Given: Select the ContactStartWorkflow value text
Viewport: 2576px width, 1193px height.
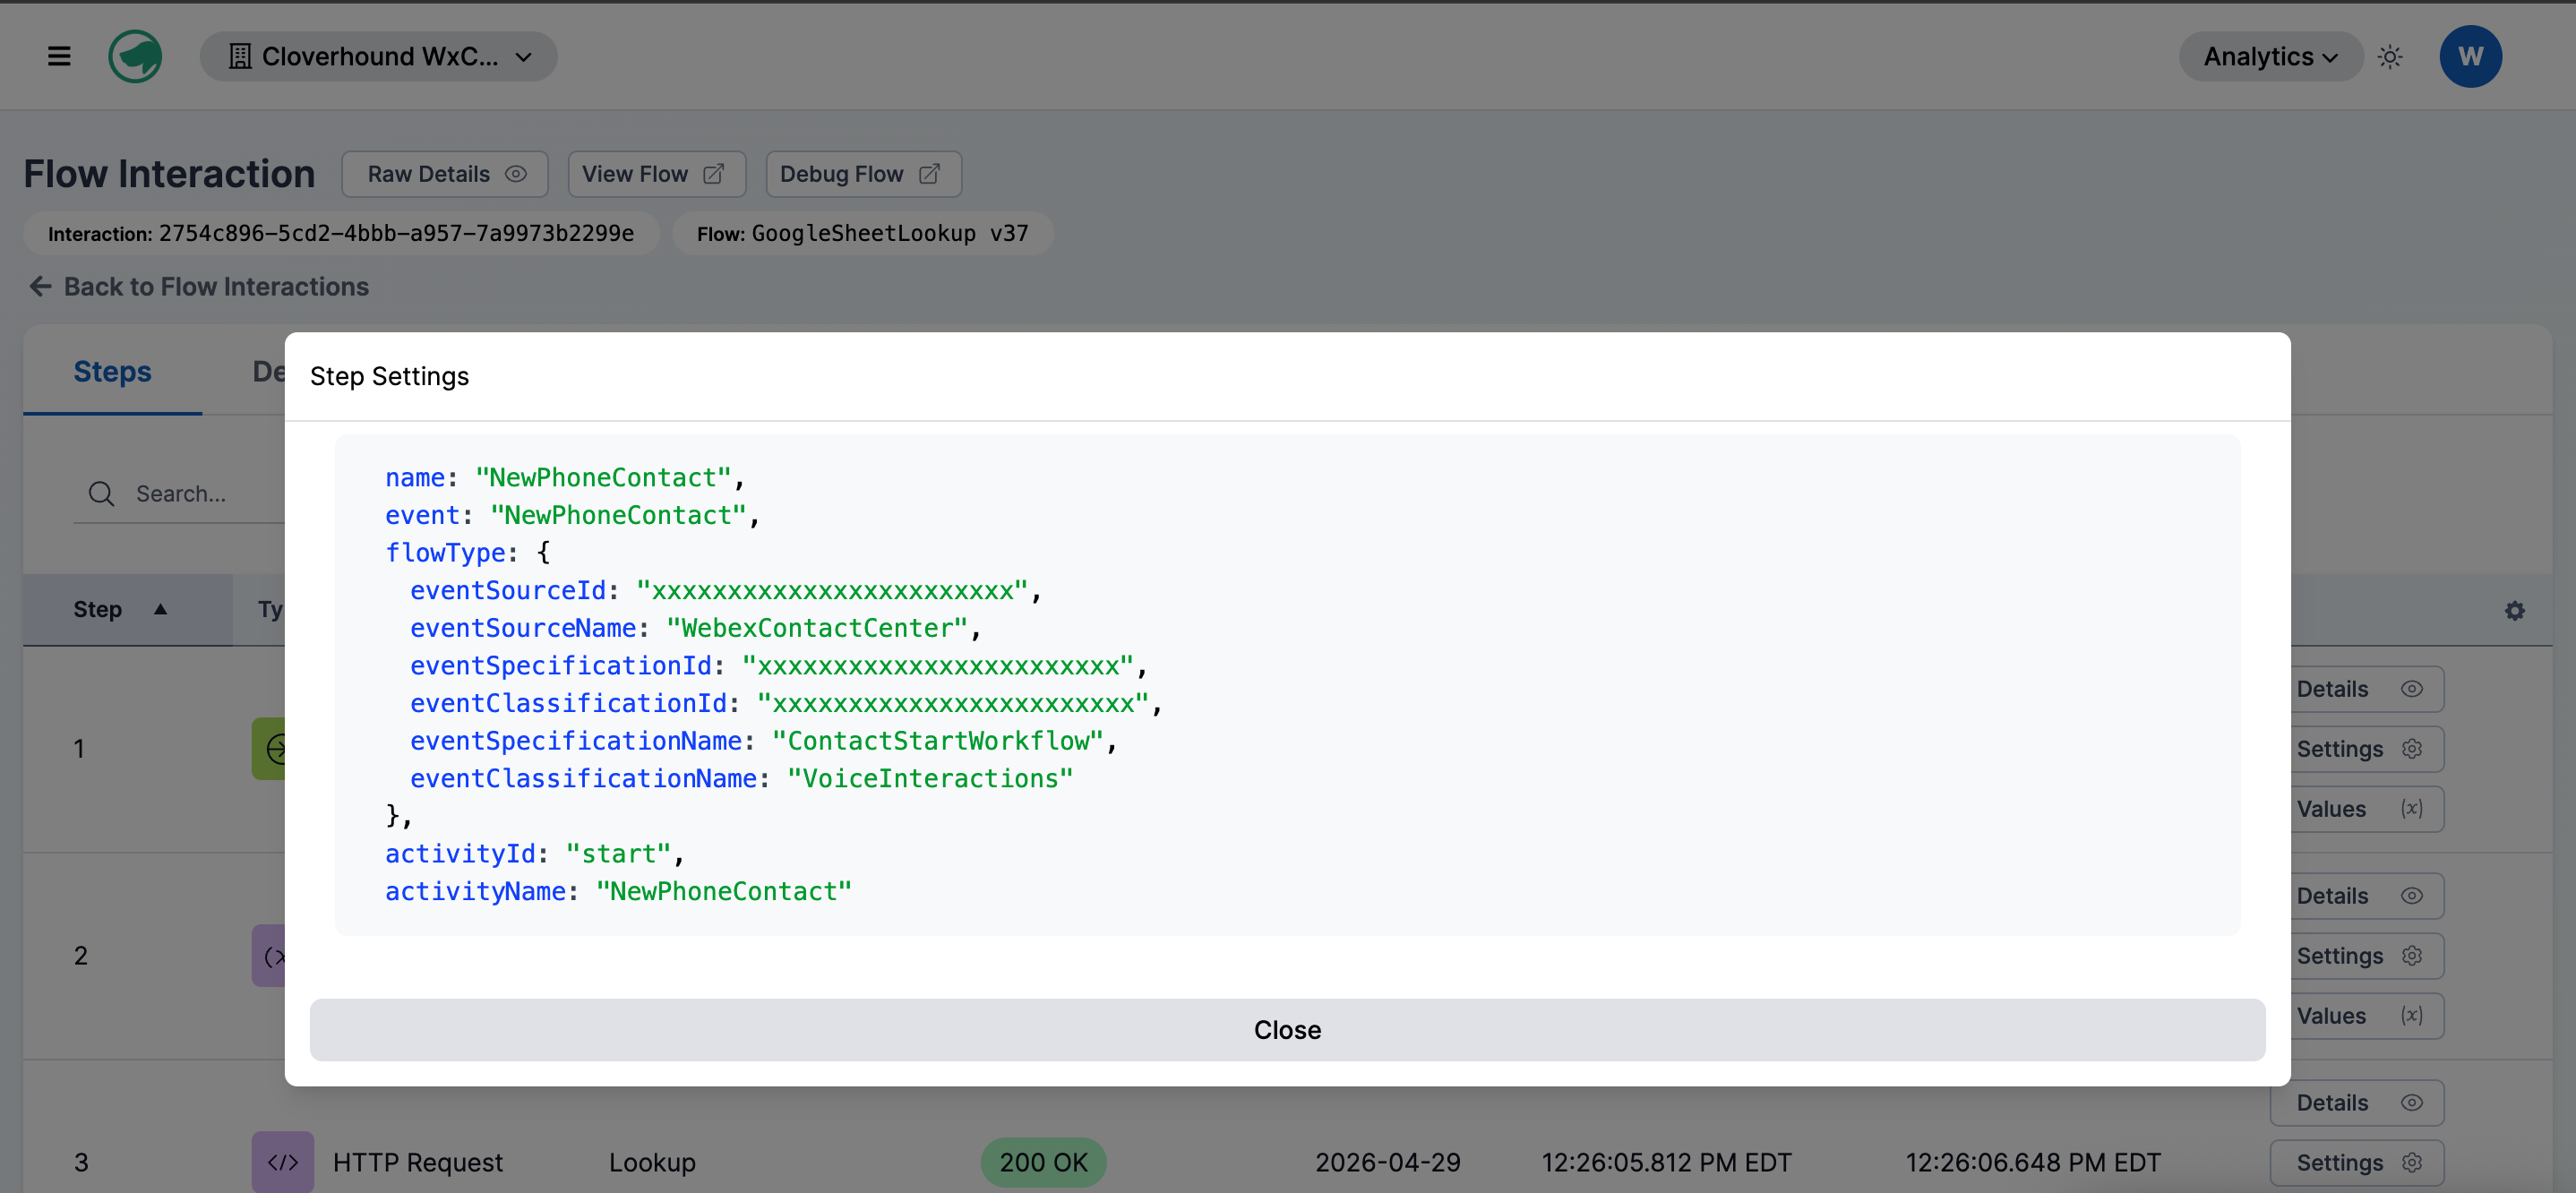Looking at the screenshot, I should [938, 741].
